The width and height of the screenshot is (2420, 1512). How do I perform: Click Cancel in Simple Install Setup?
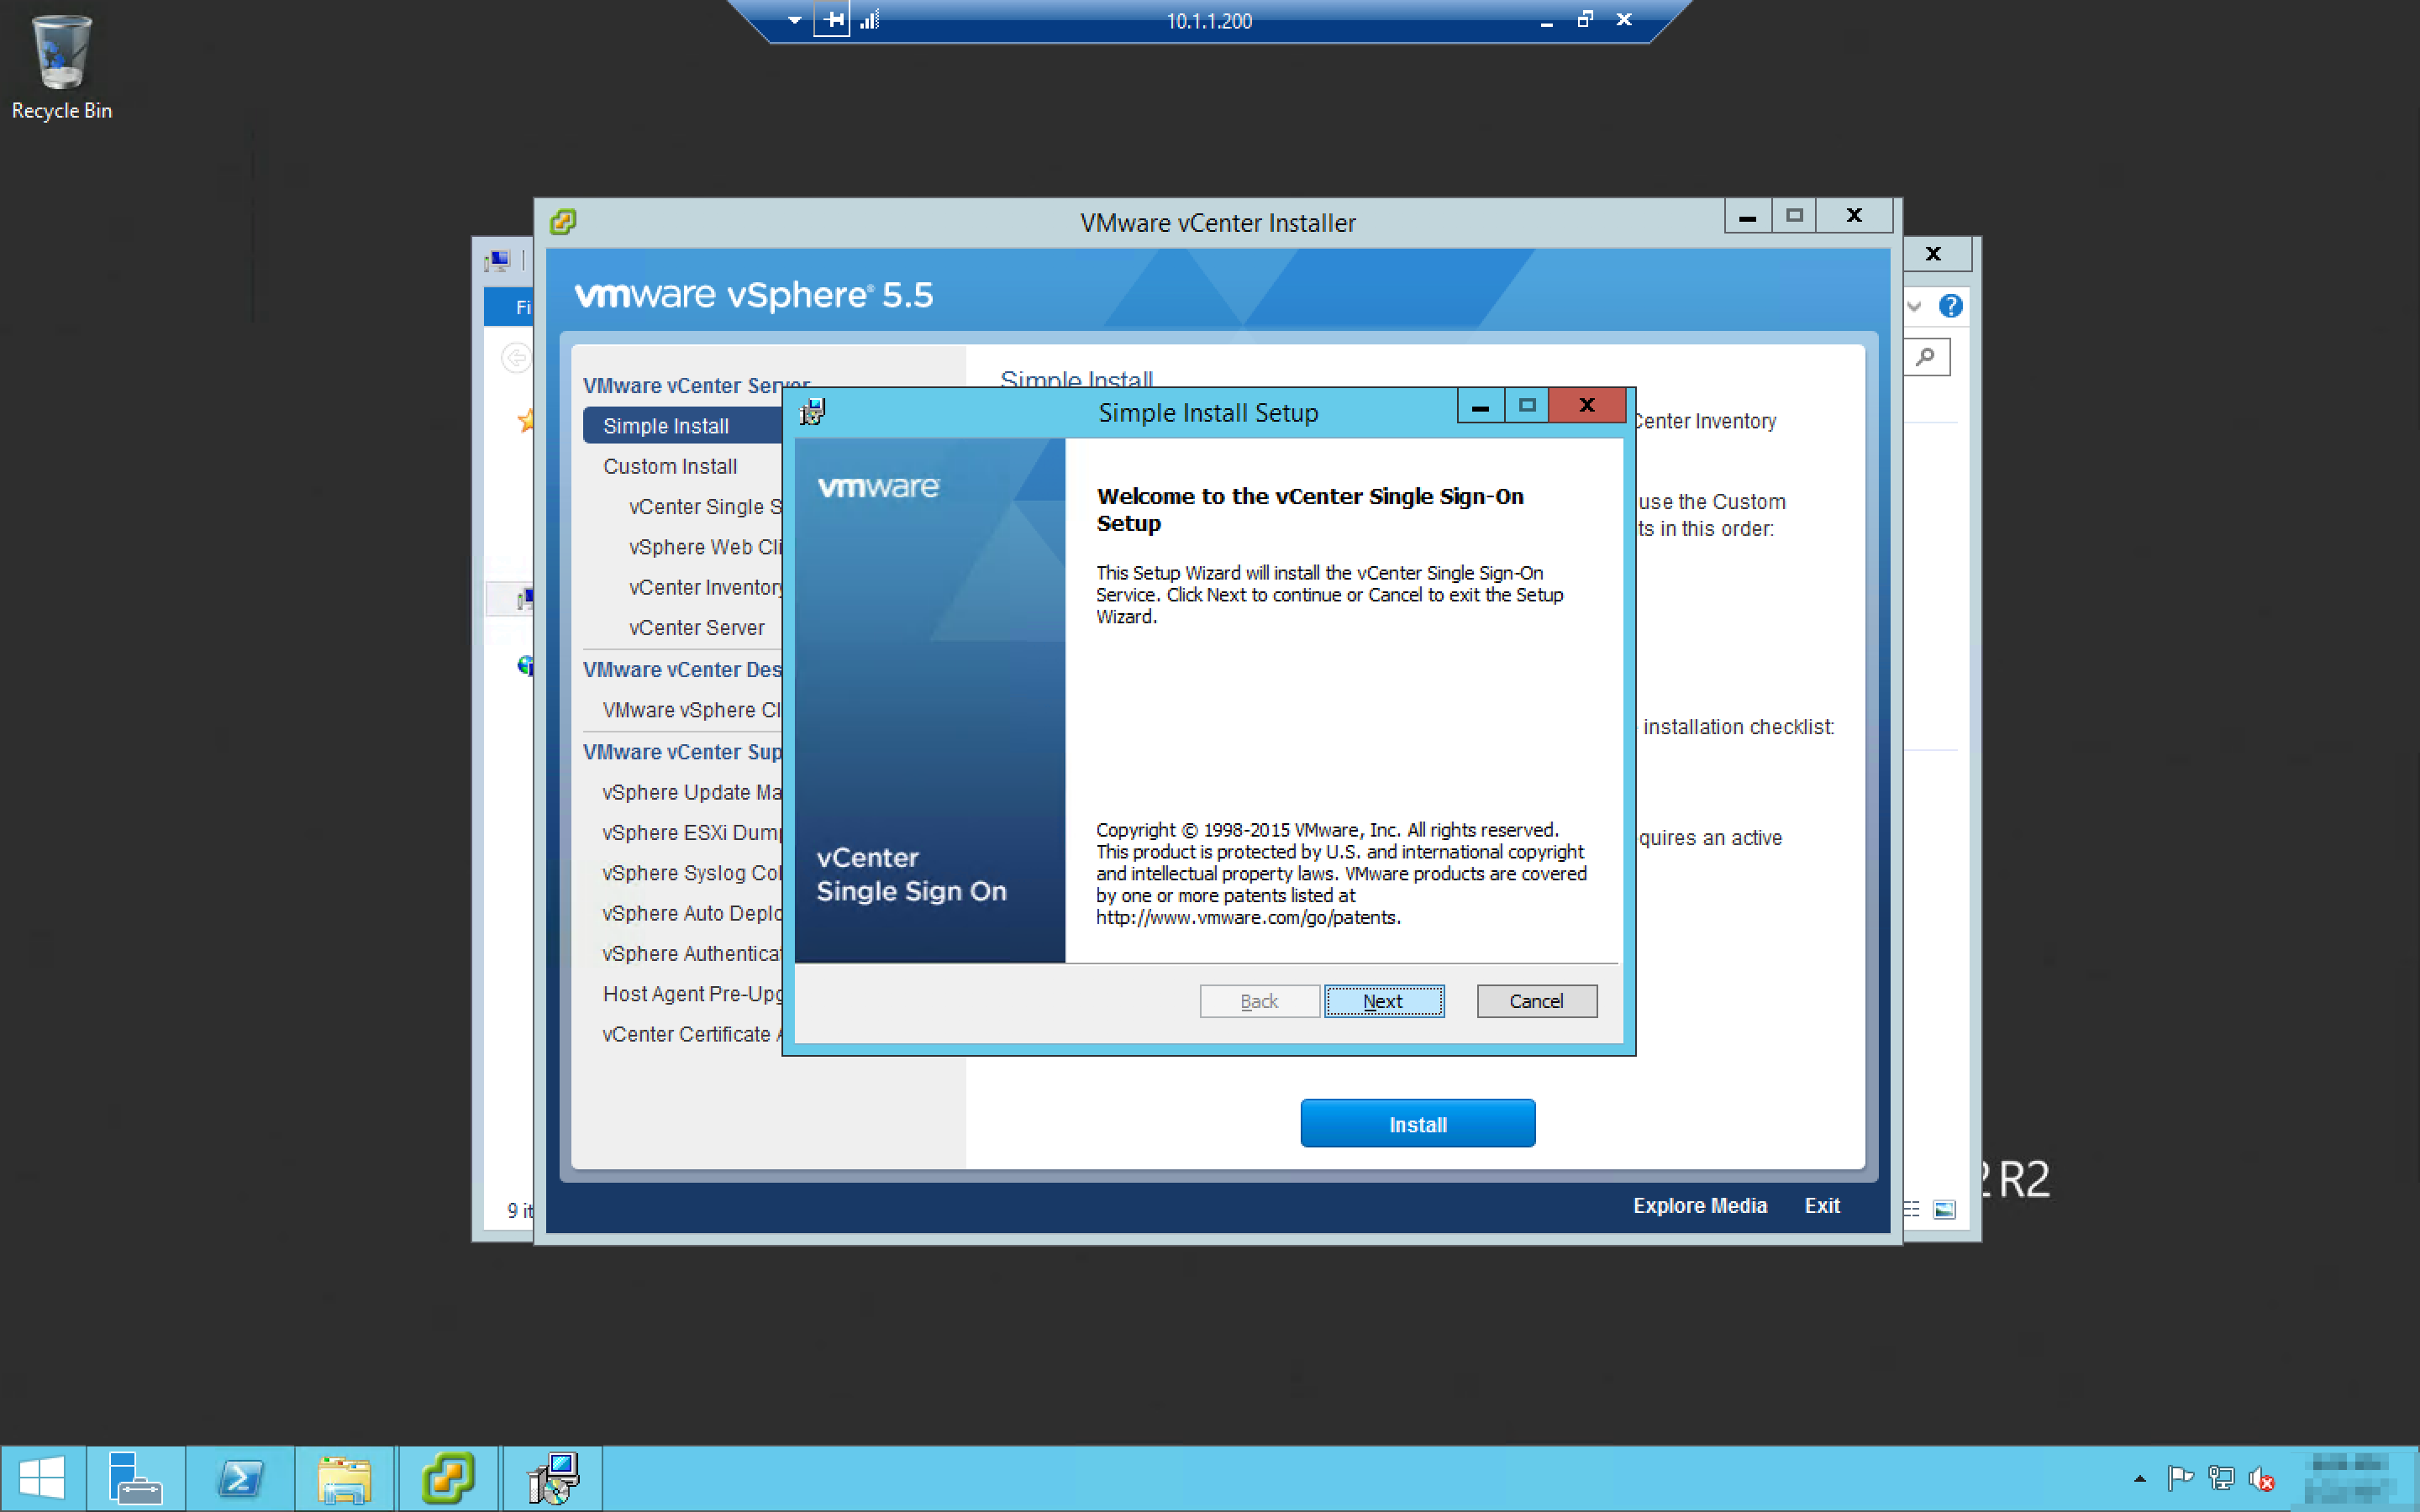click(1536, 1001)
